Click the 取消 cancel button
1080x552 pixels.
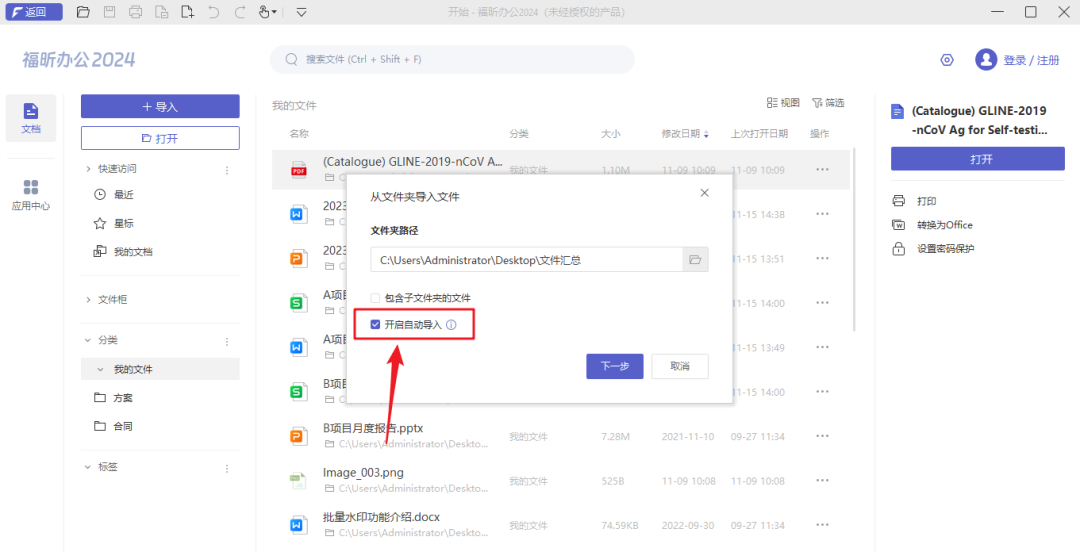(x=680, y=367)
